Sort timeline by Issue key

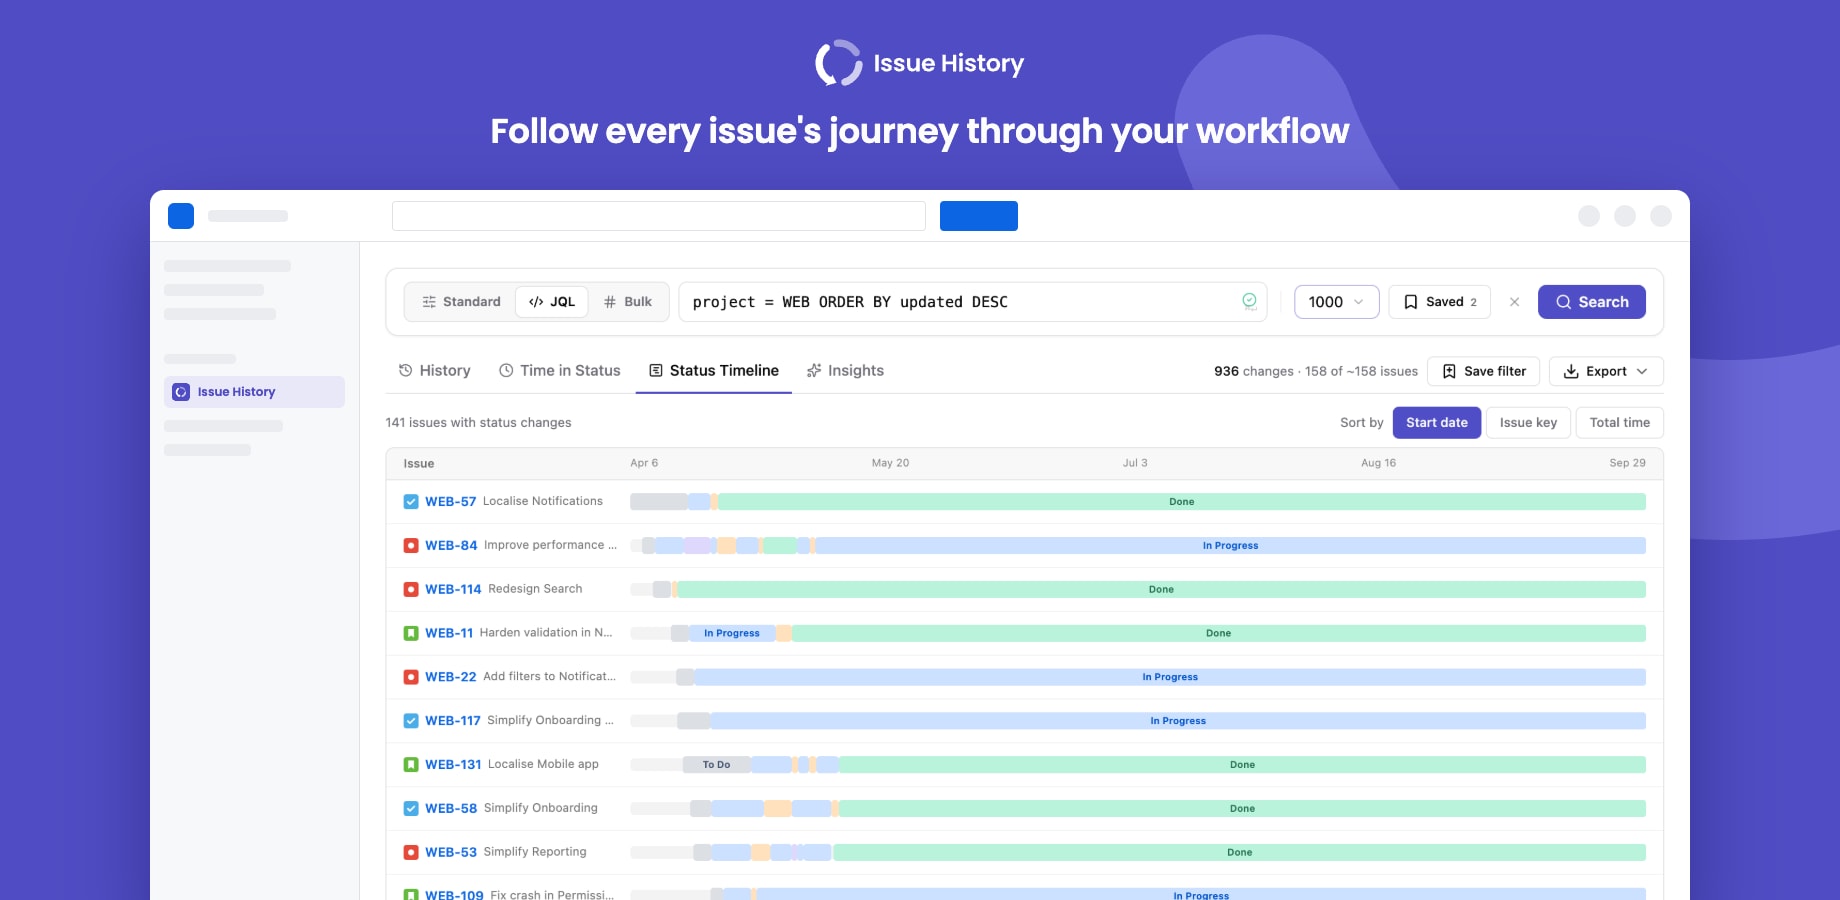(1528, 422)
